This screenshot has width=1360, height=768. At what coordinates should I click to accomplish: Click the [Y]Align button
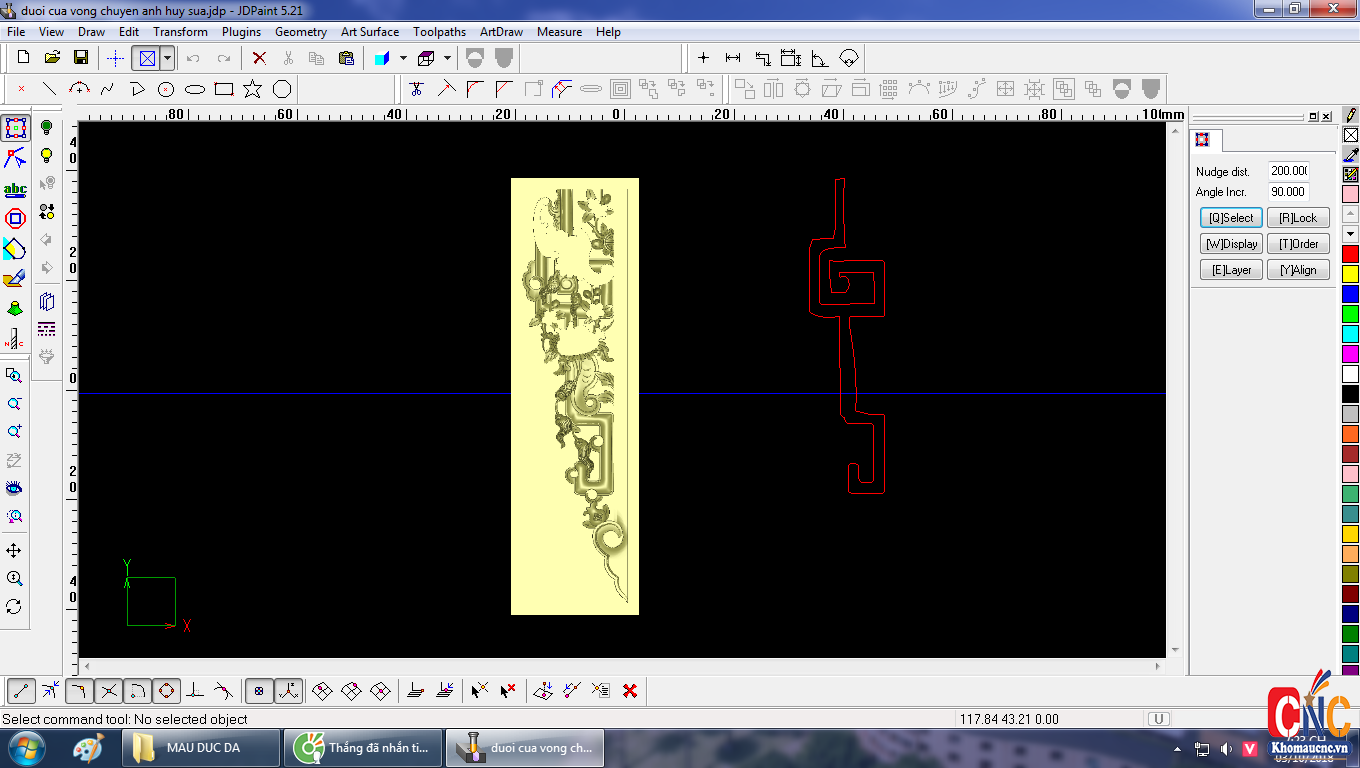[x=1298, y=270]
